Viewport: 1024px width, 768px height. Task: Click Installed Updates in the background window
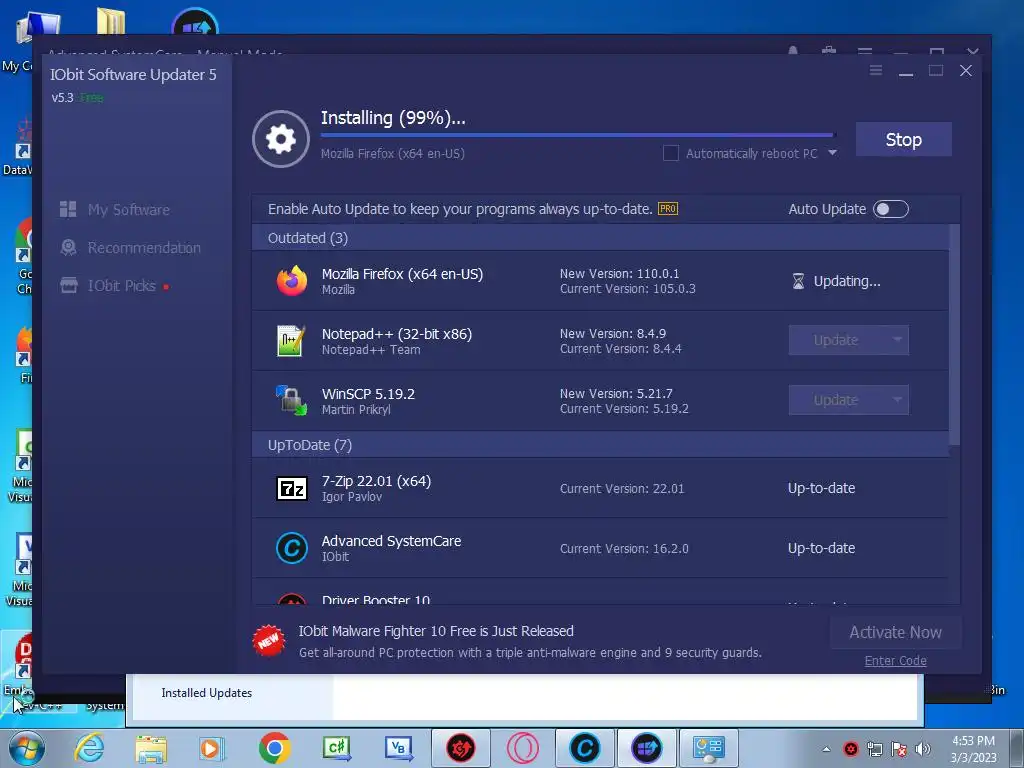206,693
